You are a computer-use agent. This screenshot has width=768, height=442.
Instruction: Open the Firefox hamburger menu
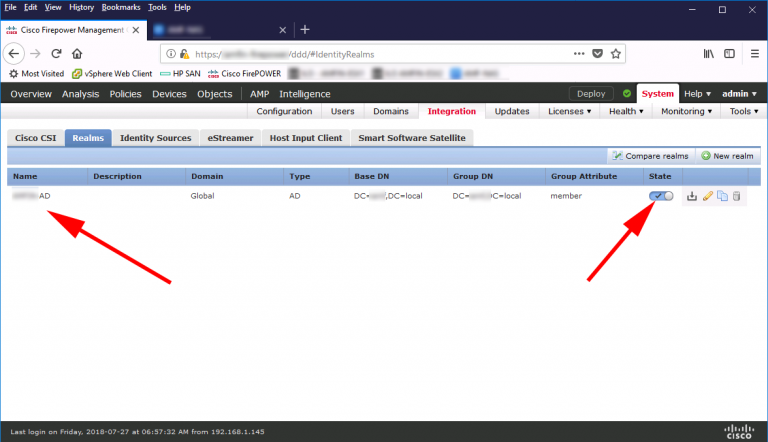pos(755,54)
